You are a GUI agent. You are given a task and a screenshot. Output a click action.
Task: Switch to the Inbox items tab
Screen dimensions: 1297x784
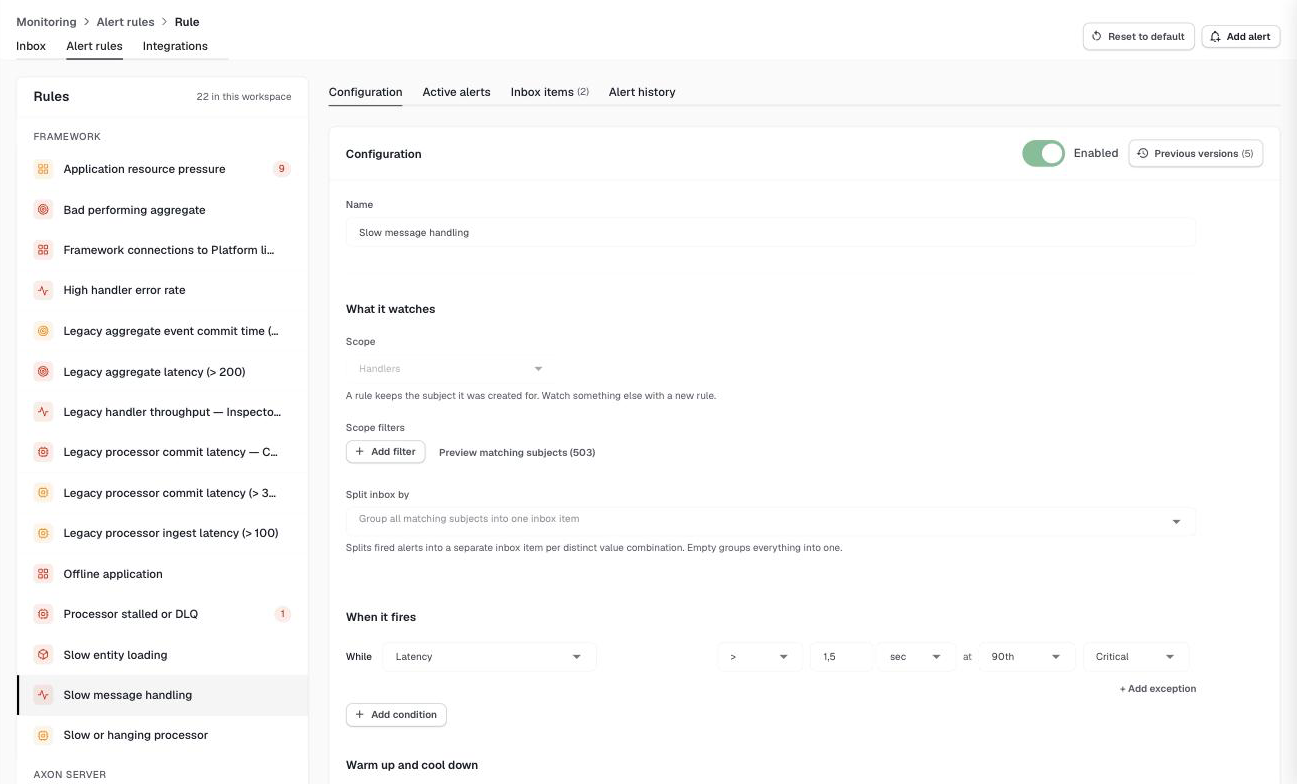tap(550, 92)
